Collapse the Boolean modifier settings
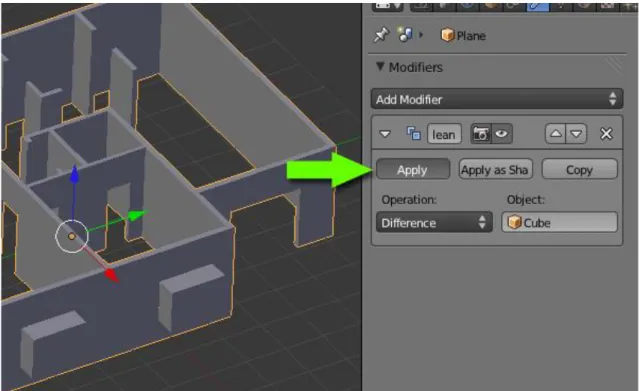The height and width of the screenshot is (391, 639). click(385, 134)
